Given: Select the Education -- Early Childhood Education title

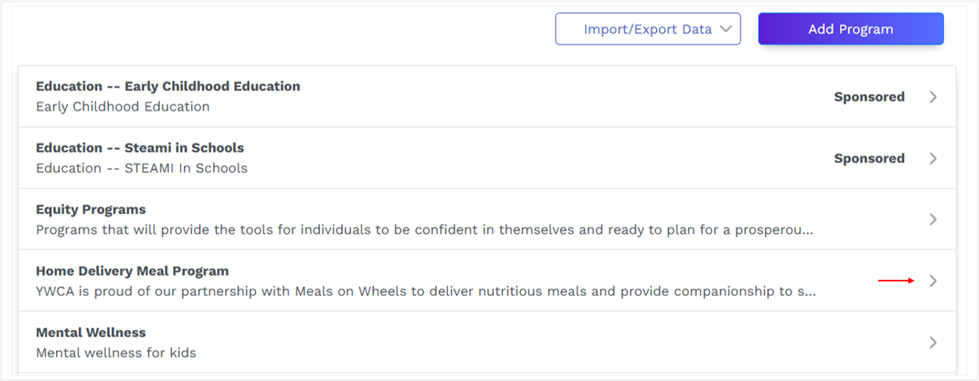Looking at the screenshot, I should coord(168,86).
